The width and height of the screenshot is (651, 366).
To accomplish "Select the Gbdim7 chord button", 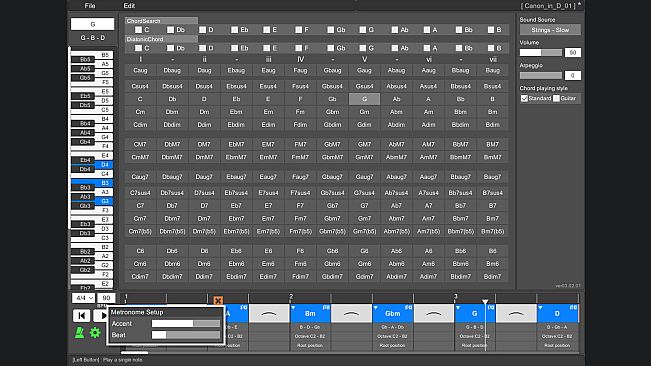I will (332, 277).
